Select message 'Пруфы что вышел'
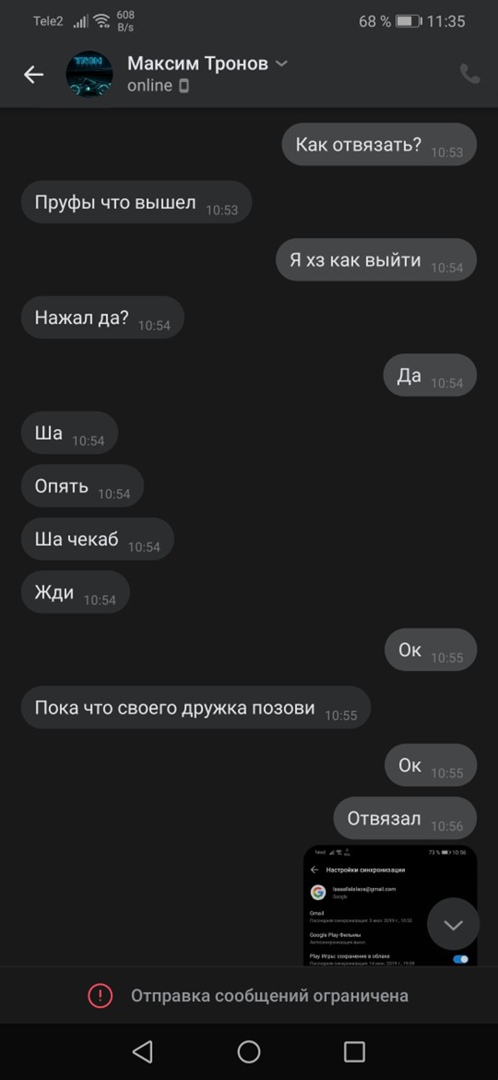Viewport: 498px width, 1080px height. click(x=136, y=203)
